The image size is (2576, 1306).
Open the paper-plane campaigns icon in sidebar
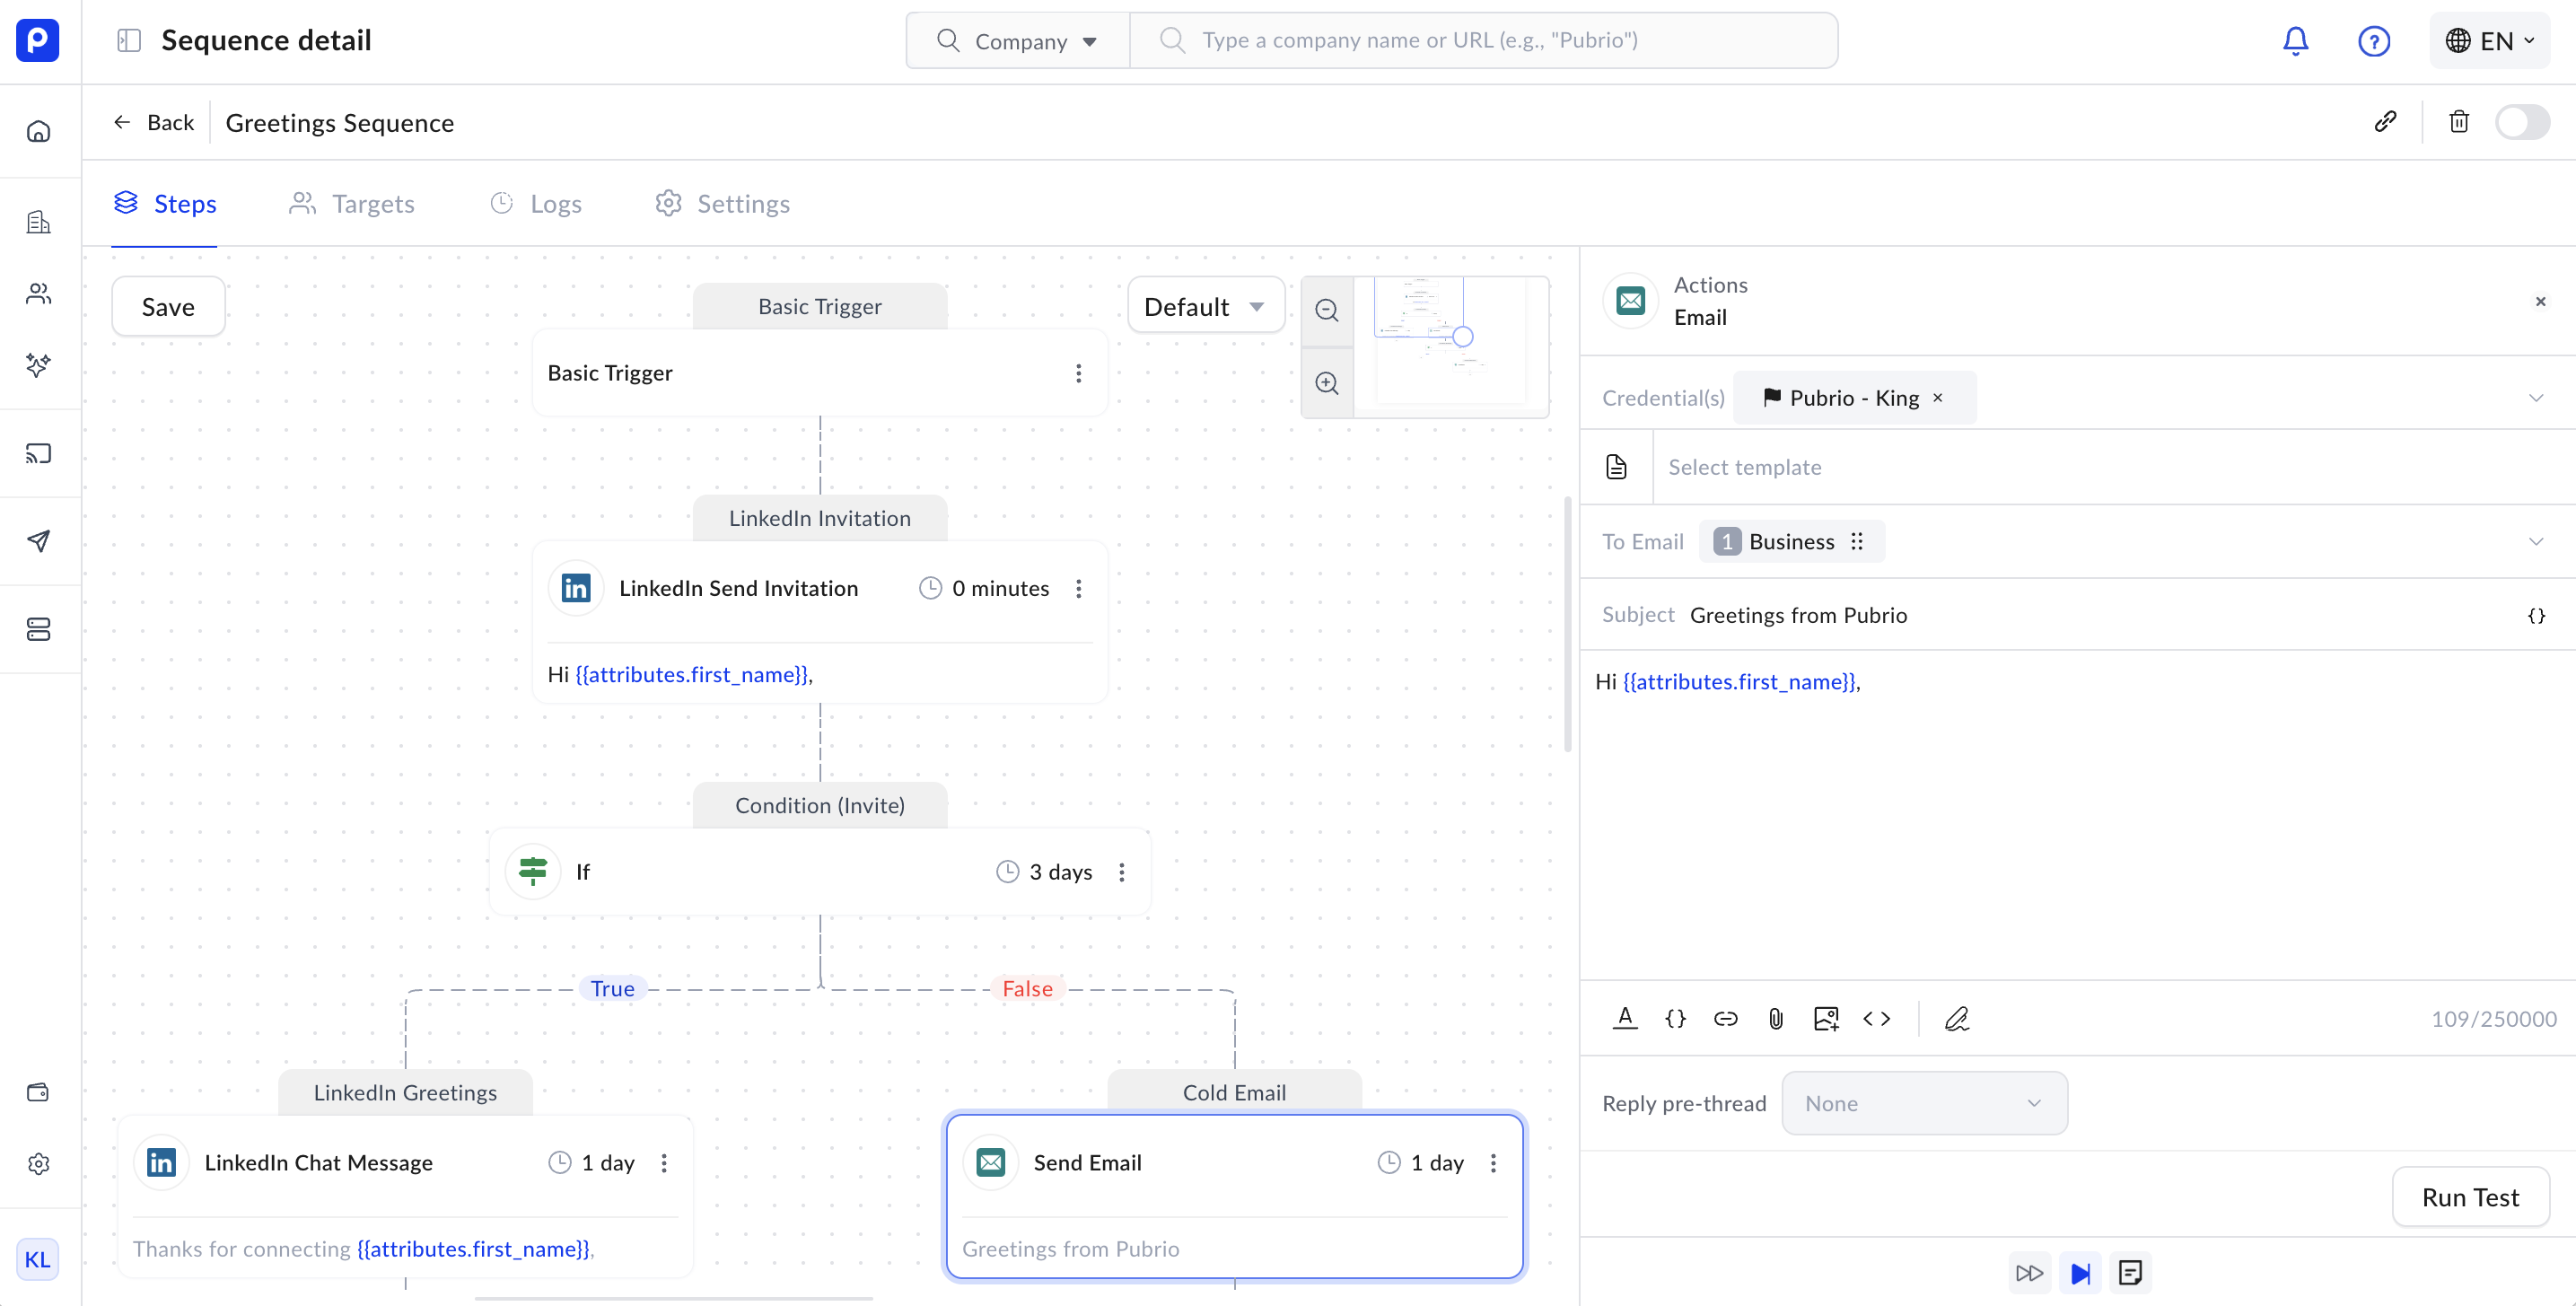[x=38, y=541]
